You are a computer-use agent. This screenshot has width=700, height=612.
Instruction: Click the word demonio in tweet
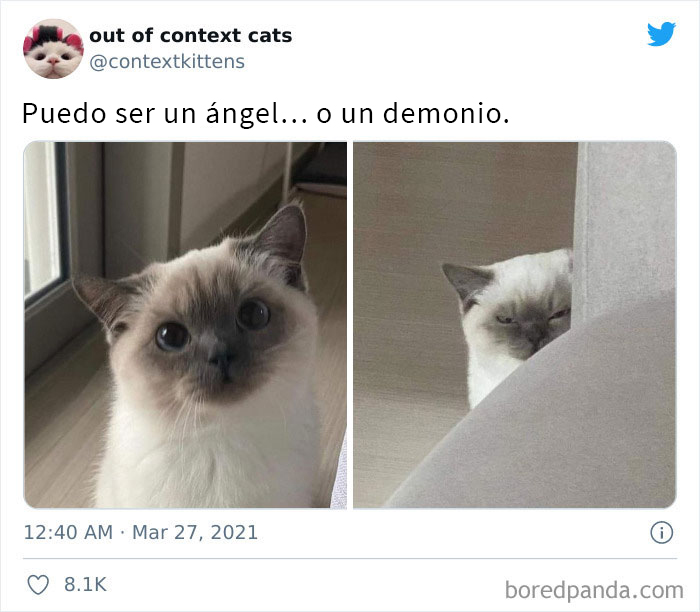click(446, 113)
